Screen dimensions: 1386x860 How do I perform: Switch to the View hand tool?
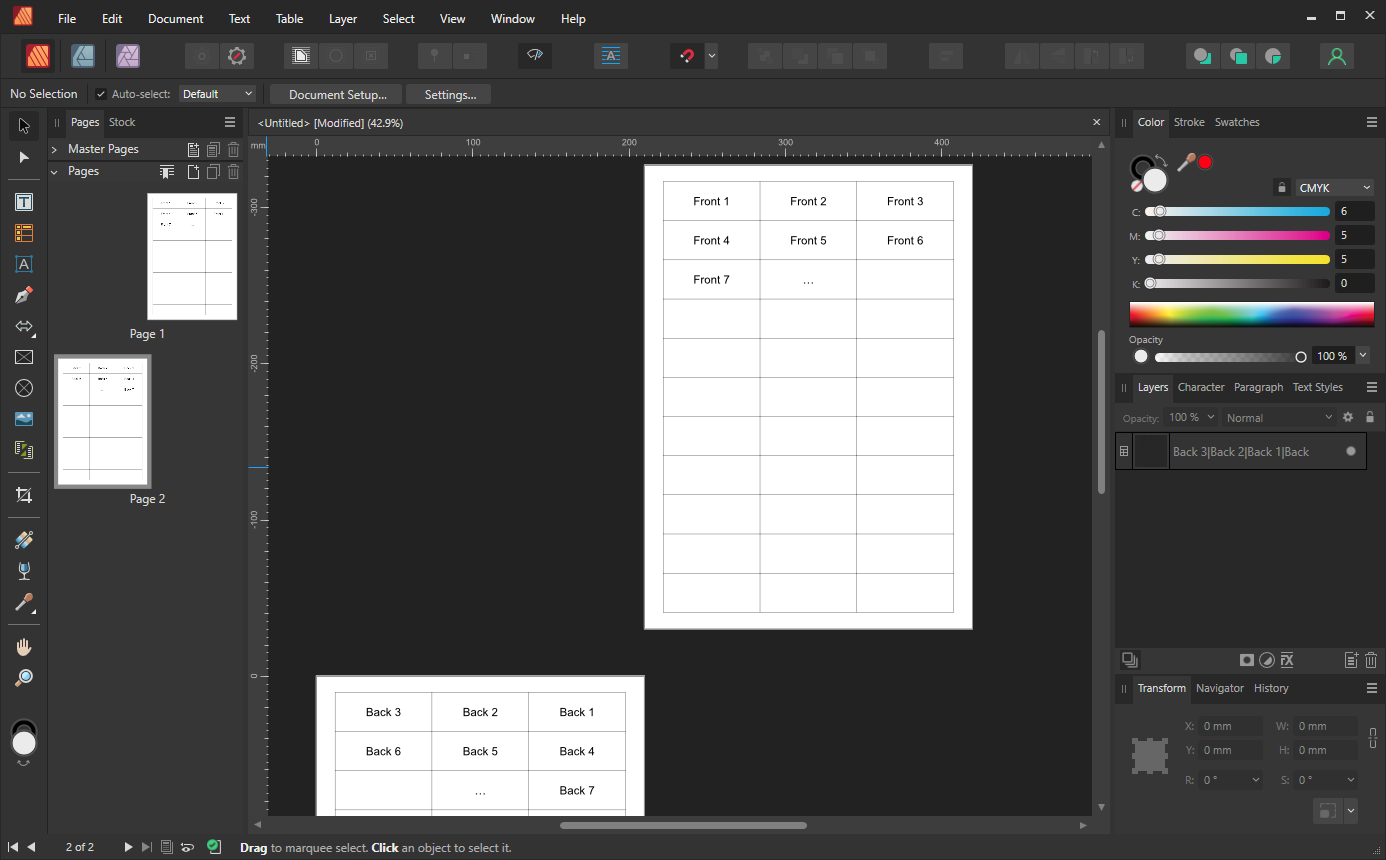[24, 647]
